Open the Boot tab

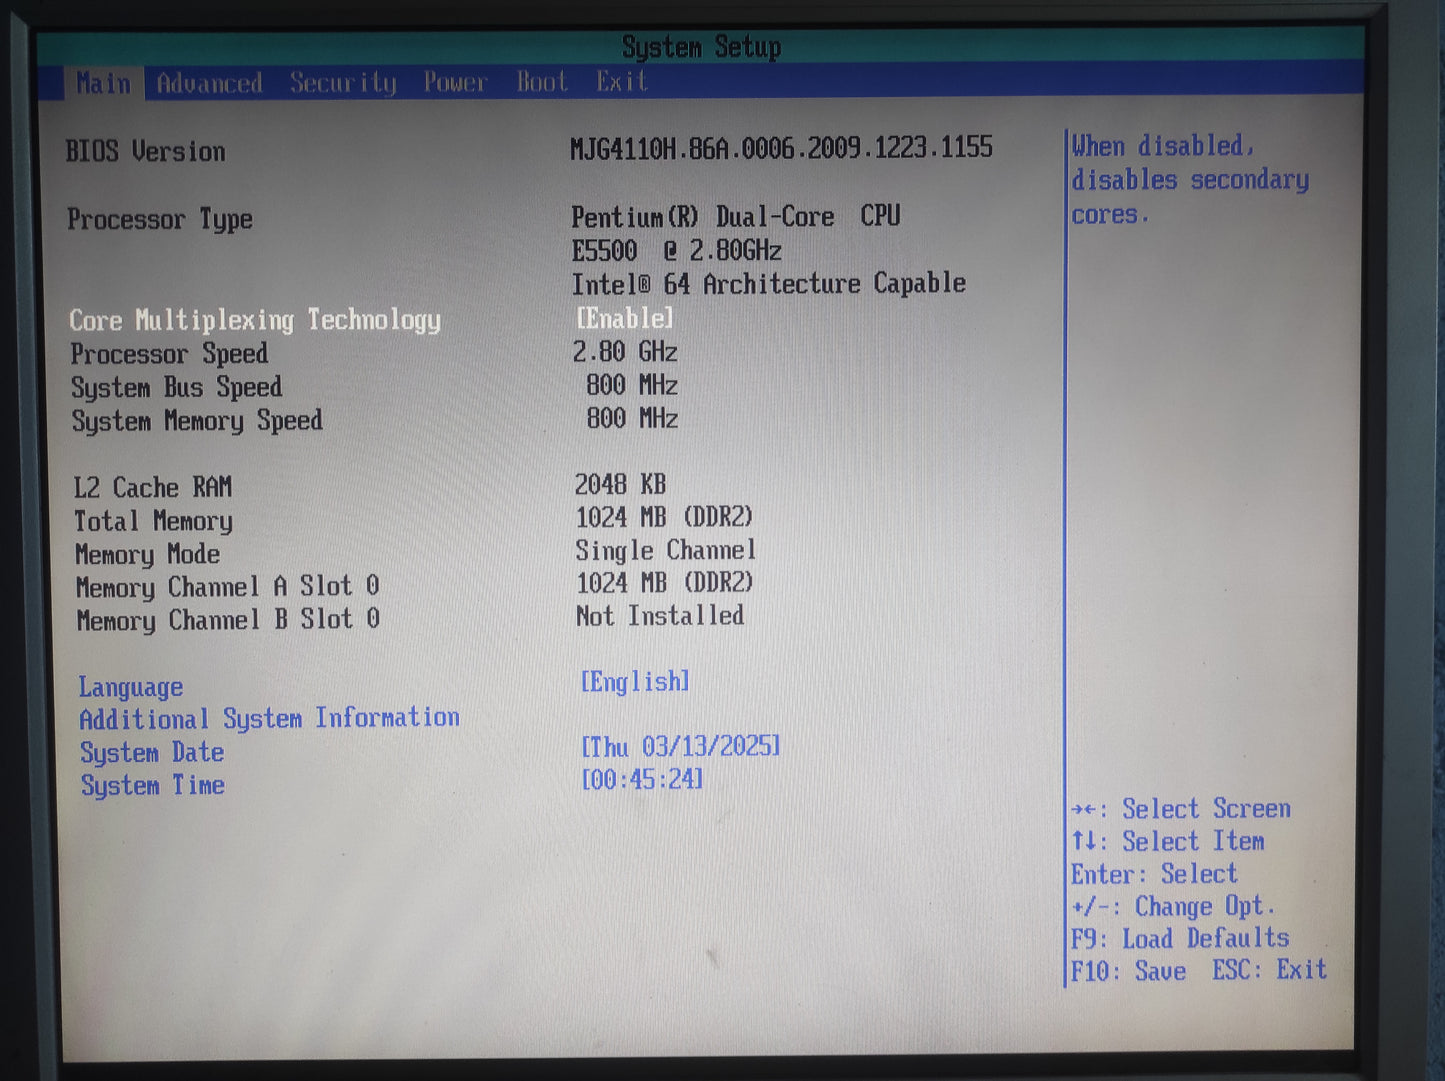click(542, 82)
